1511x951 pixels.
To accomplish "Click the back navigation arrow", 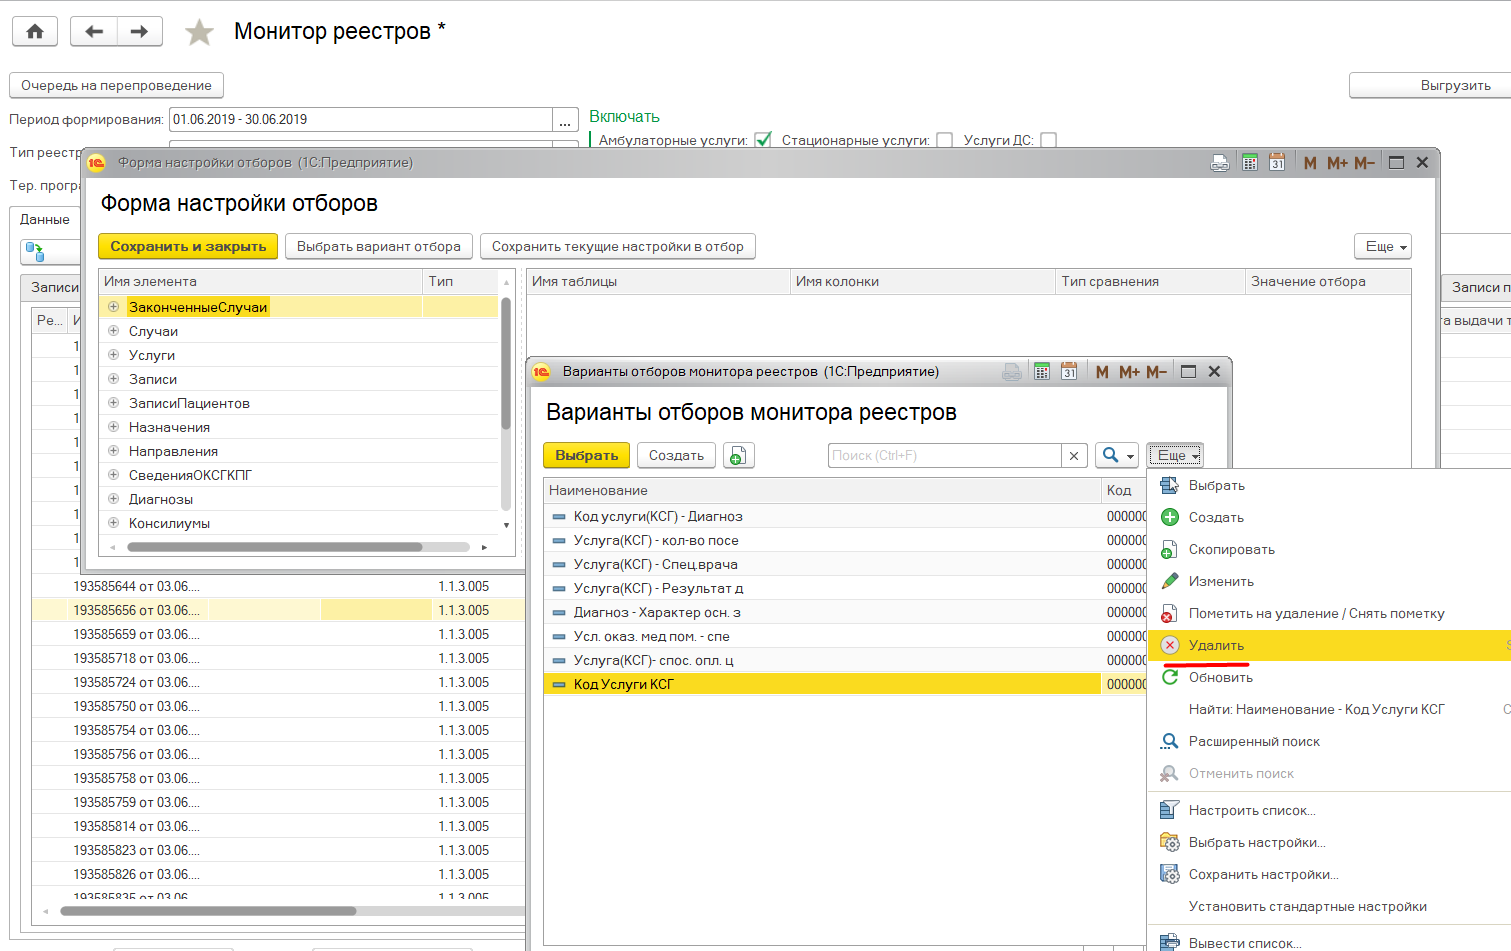I will 94,32.
